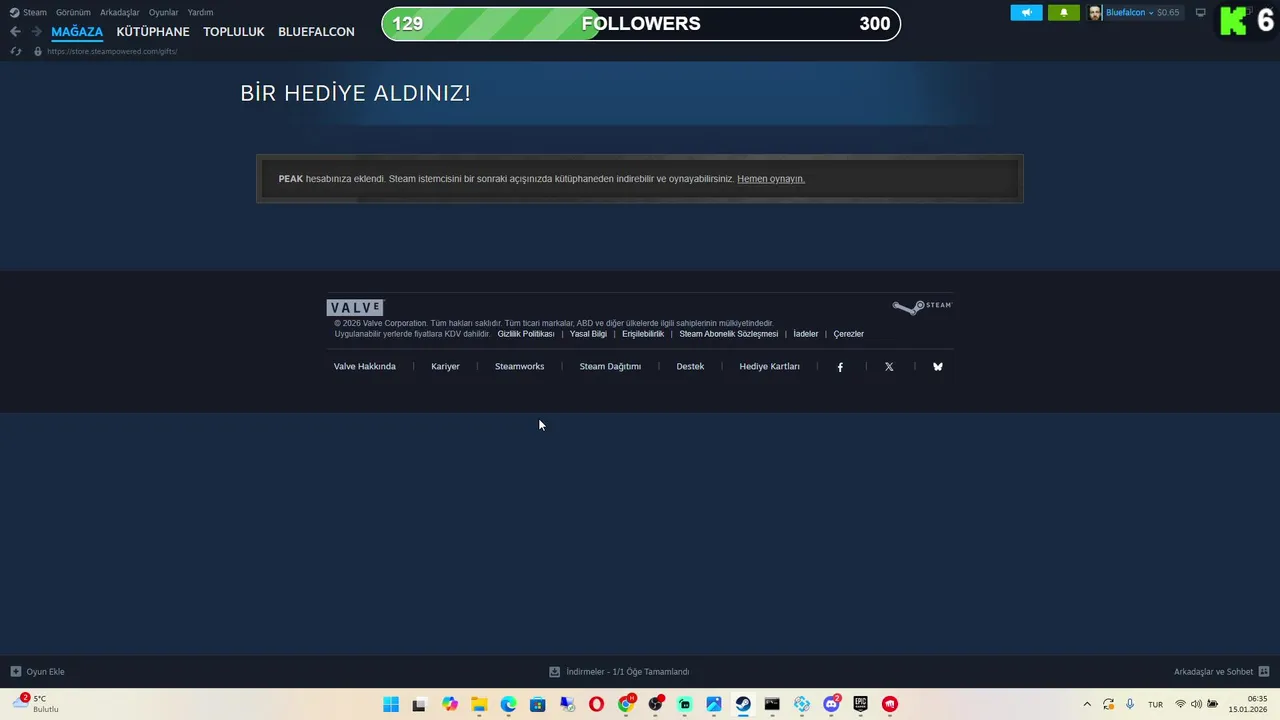Open Destek footer link
The image size is (1280, 720).
(x=690, y=367)
